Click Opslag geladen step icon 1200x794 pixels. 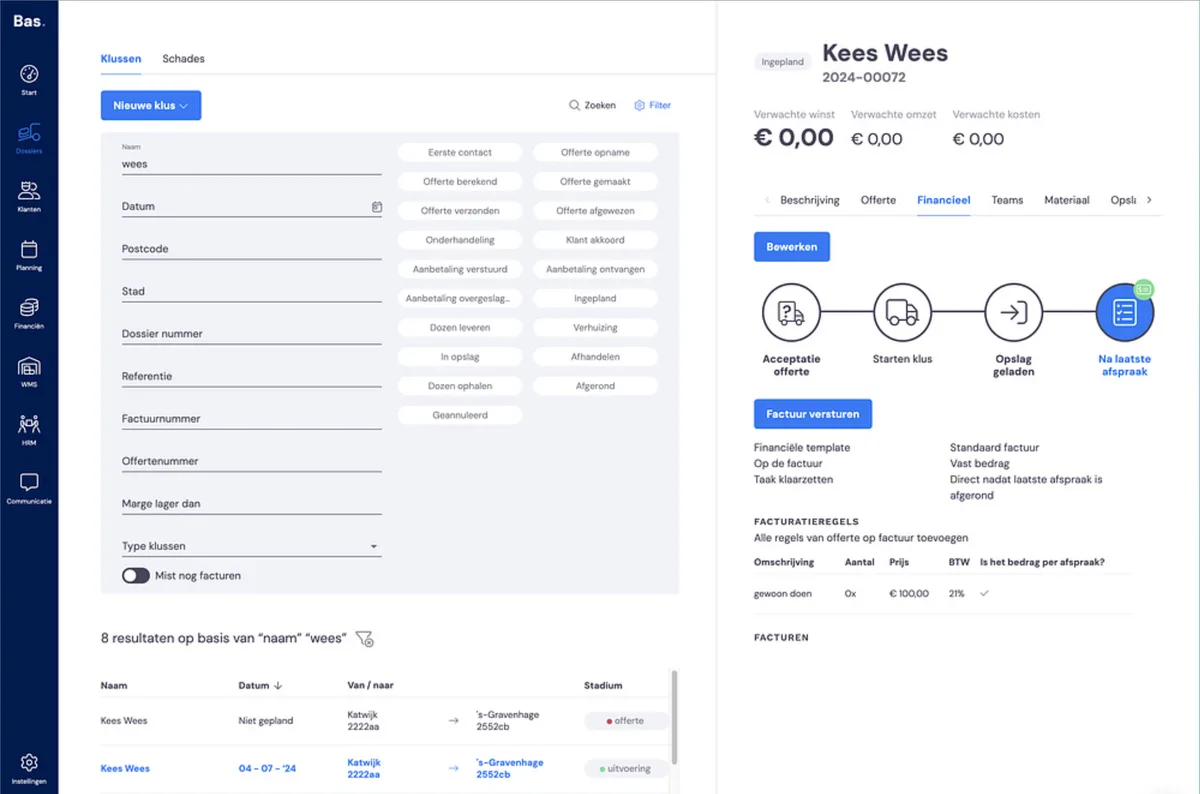(1013, 313)
